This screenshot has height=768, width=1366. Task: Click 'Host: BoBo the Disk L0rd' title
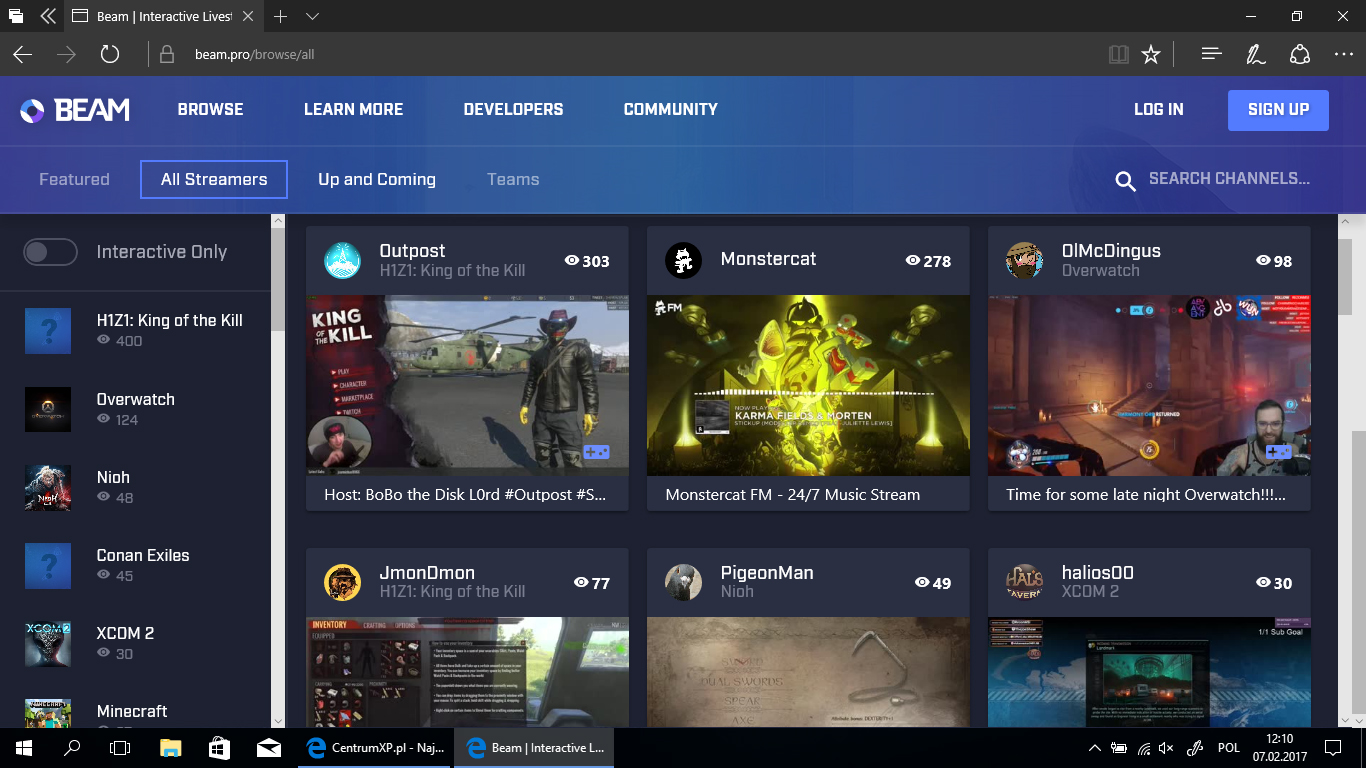pyautogui.click(x=465, y=494)
